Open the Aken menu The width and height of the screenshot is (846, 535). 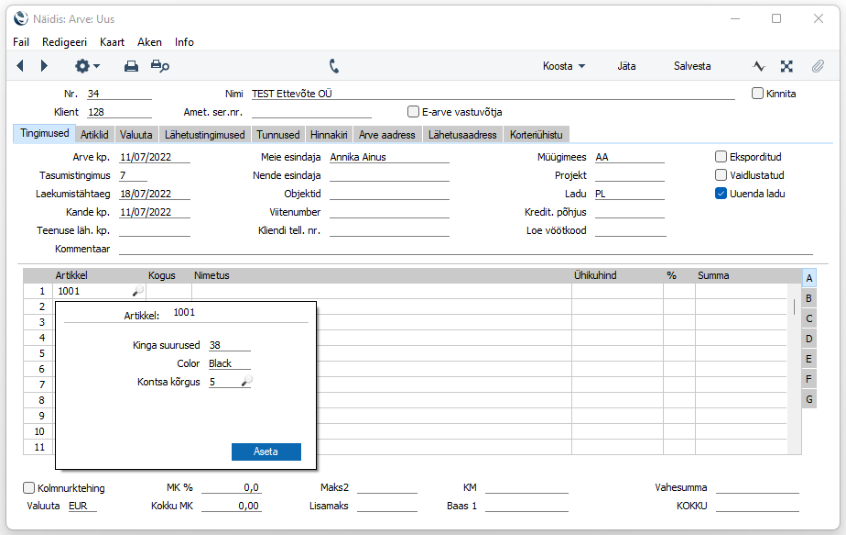coord(149,42)
